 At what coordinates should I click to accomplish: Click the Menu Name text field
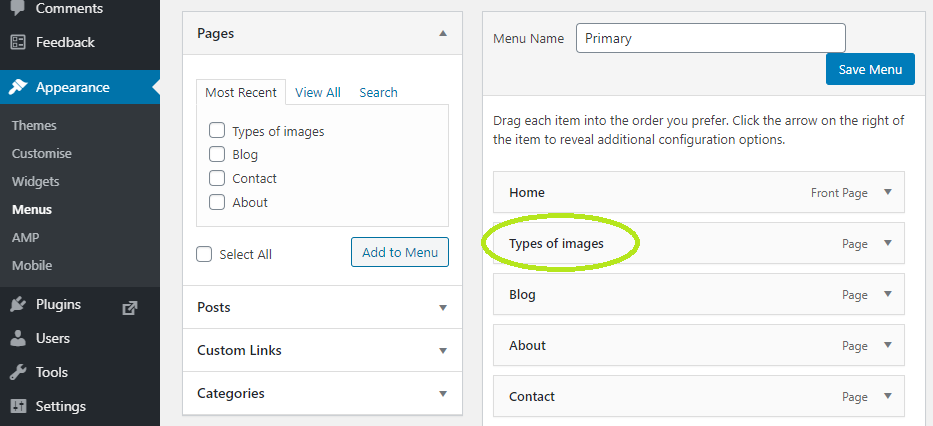tap(710, 38)
